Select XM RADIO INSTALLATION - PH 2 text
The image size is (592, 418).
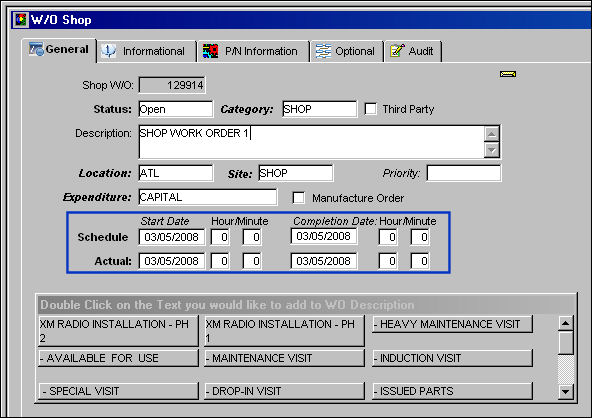coord(118,331)
